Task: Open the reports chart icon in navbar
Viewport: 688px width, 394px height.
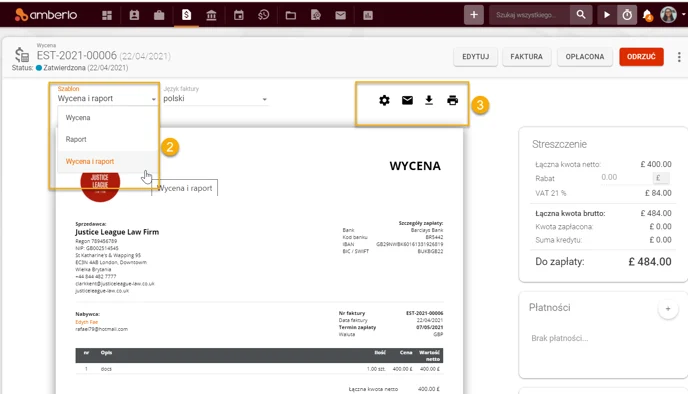Action: (x=368, y=15)
